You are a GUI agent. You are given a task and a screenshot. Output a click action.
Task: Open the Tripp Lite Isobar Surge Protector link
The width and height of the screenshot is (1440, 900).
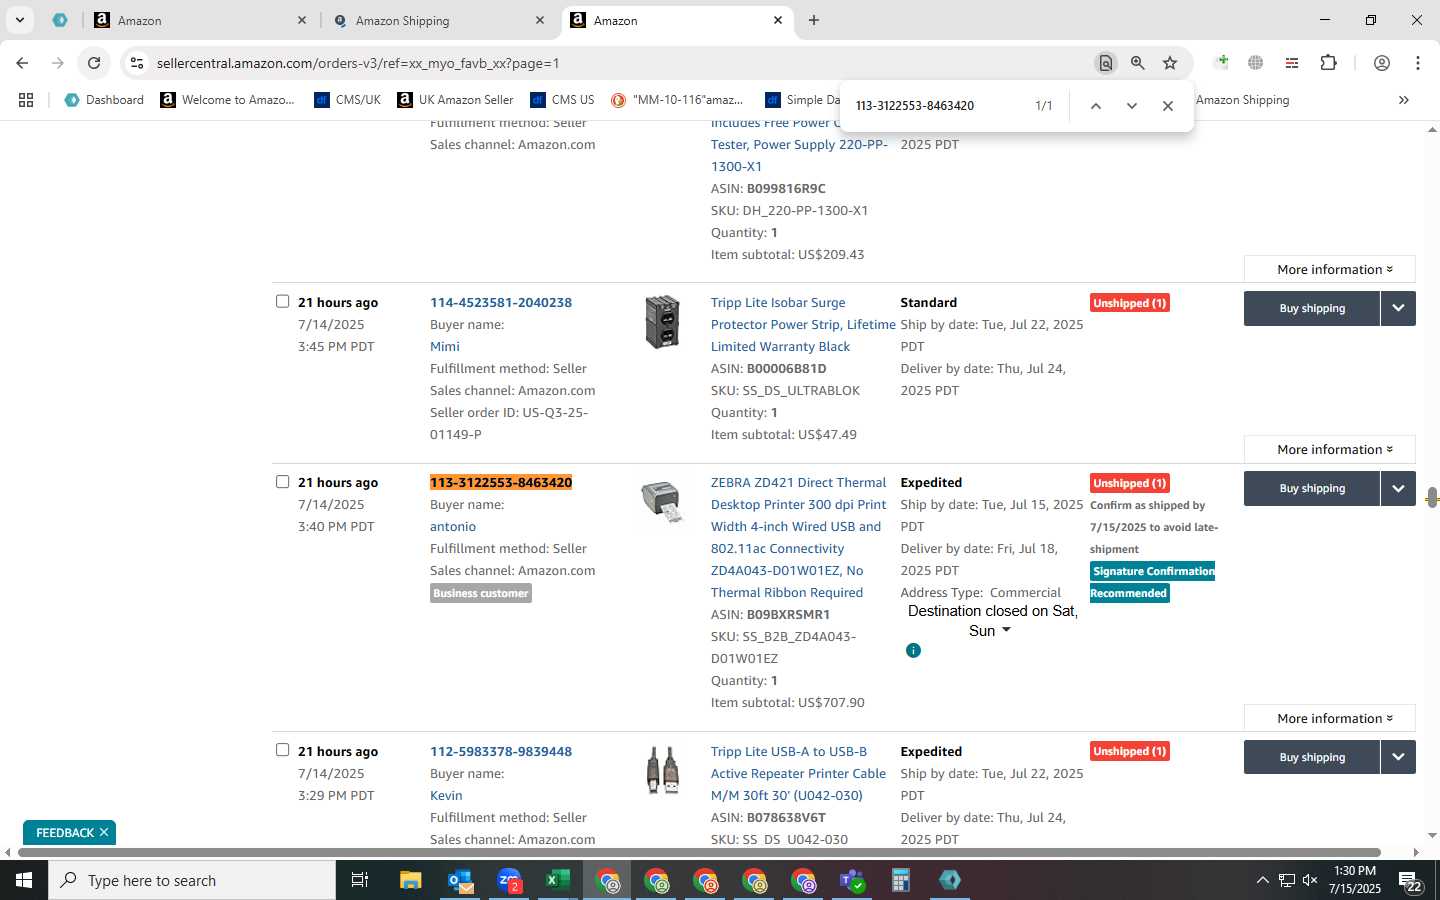pyautogui.click(x=803, y=324)
